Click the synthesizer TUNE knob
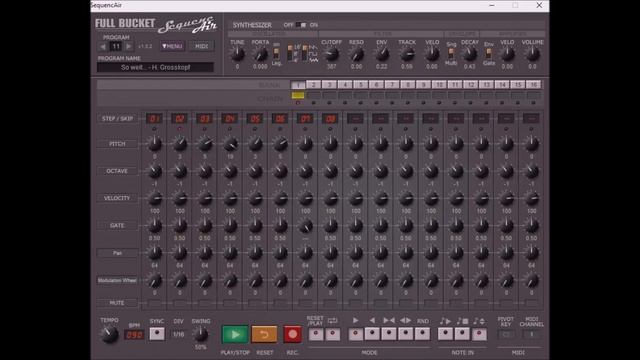 238,54
